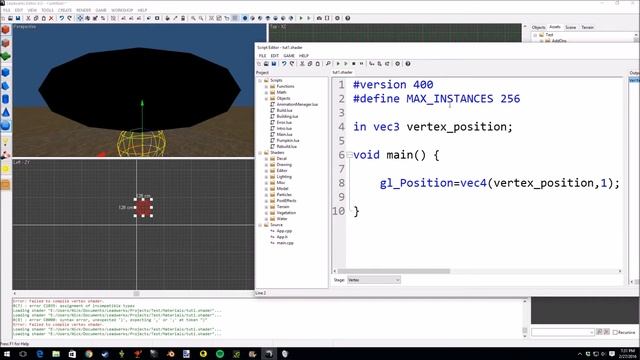Click the save icon in the main editor toolbar
640x360 pixels.
tap(18, 18)
